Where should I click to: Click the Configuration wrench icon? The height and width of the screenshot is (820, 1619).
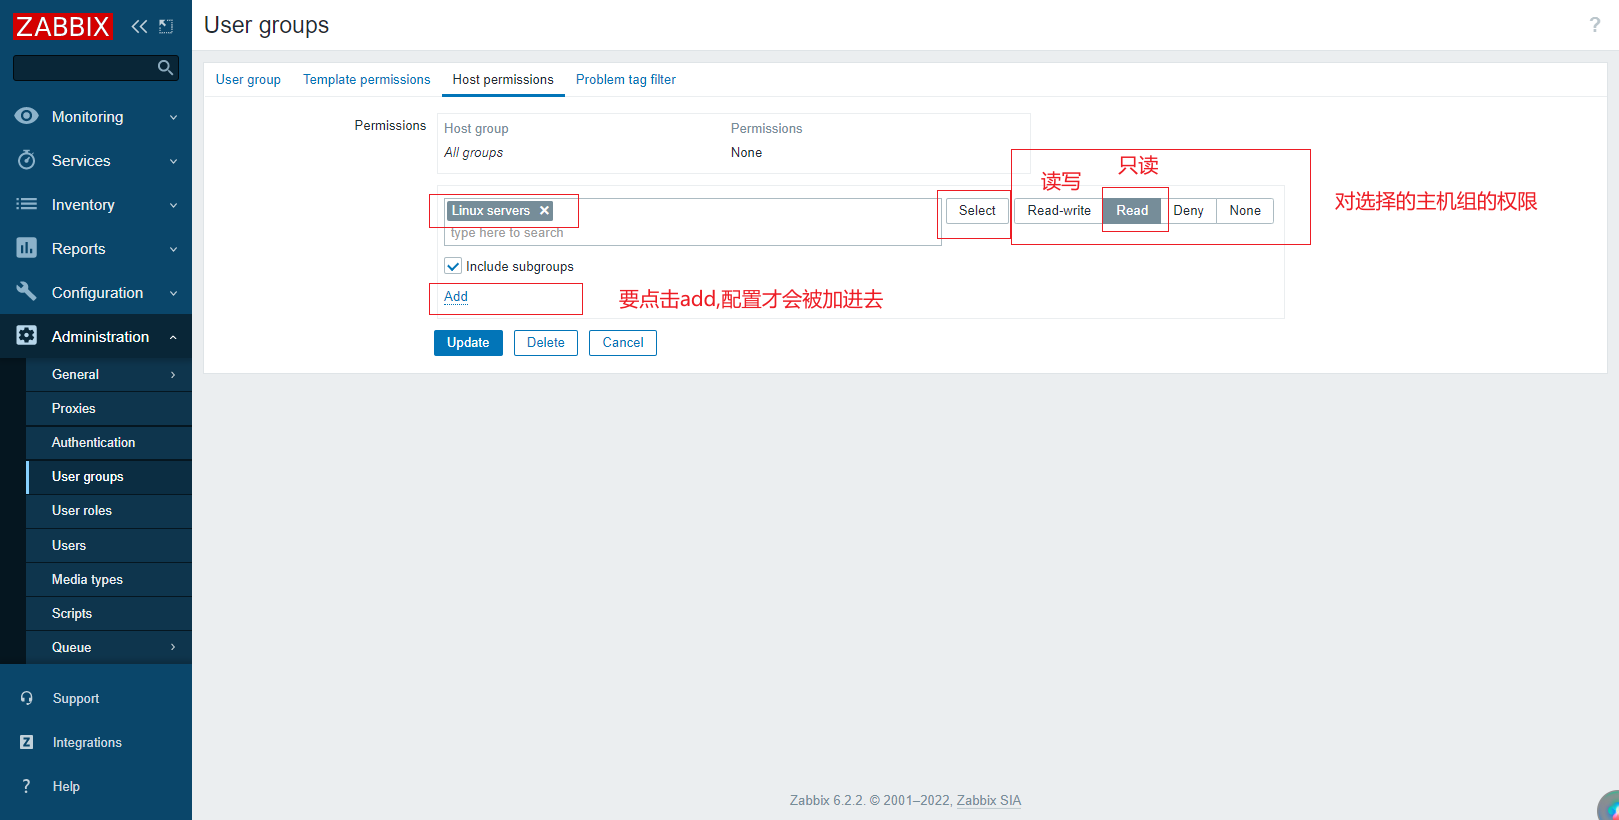click(x=27, y=292)
